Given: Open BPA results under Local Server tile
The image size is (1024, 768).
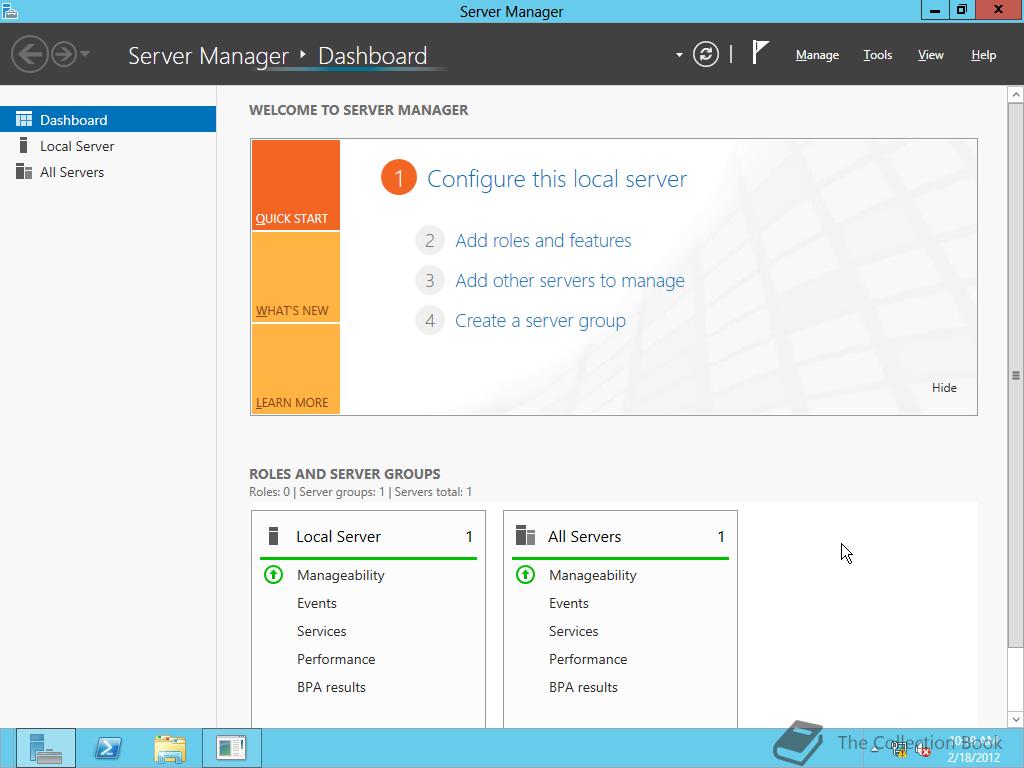Looking at the screenshot, I should tap(331, 688).
